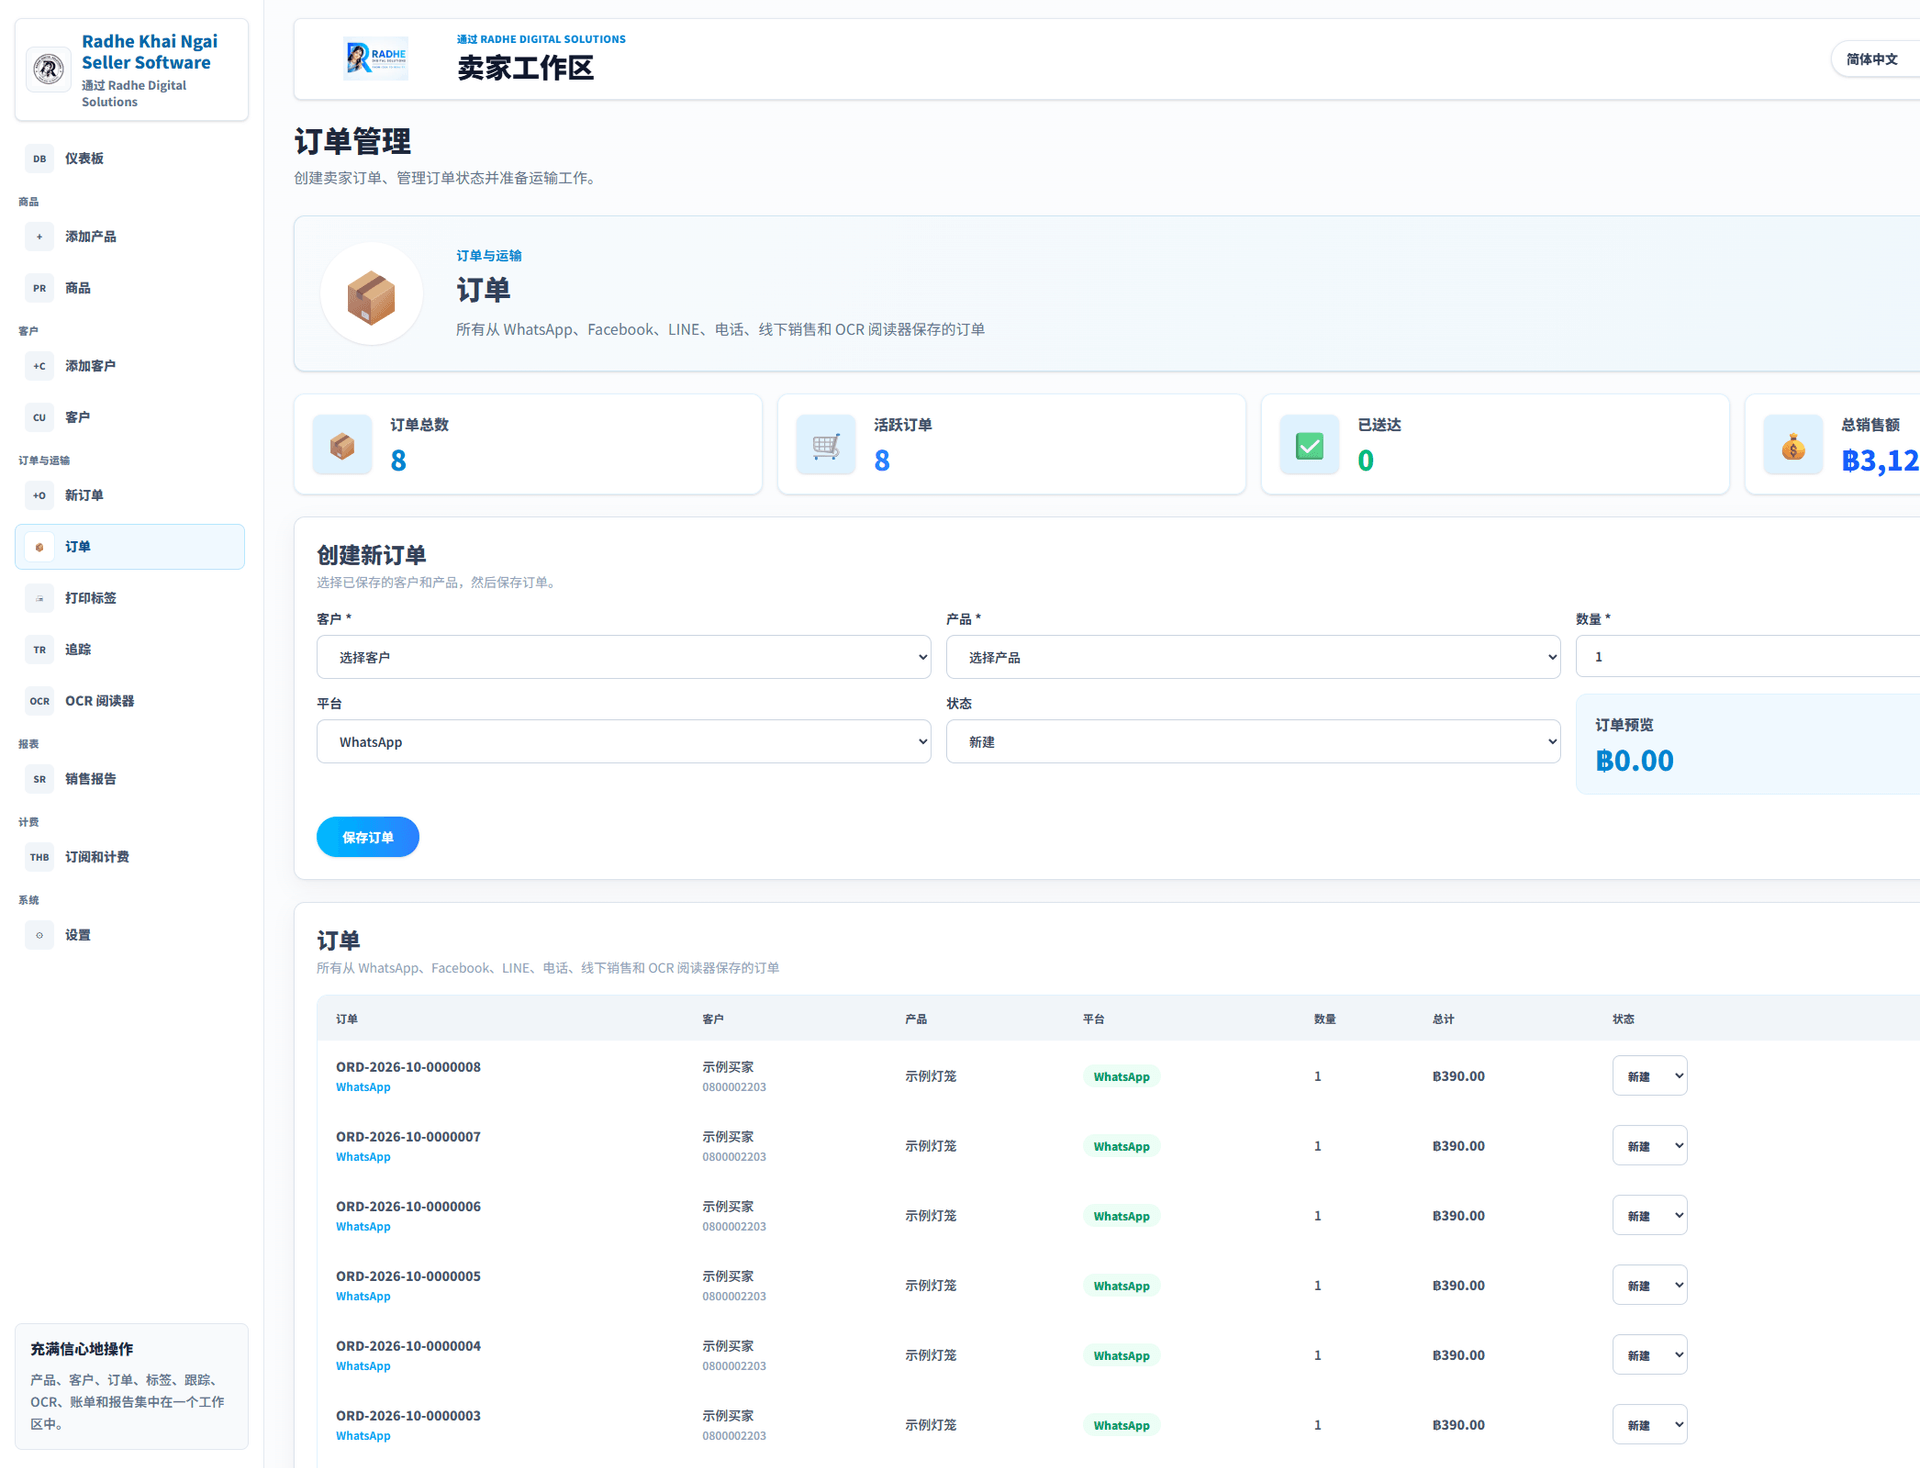Viewport: 1920px width, 1468px height.
Task: Click the Radhe logo in the header
Action: point(375,59)
